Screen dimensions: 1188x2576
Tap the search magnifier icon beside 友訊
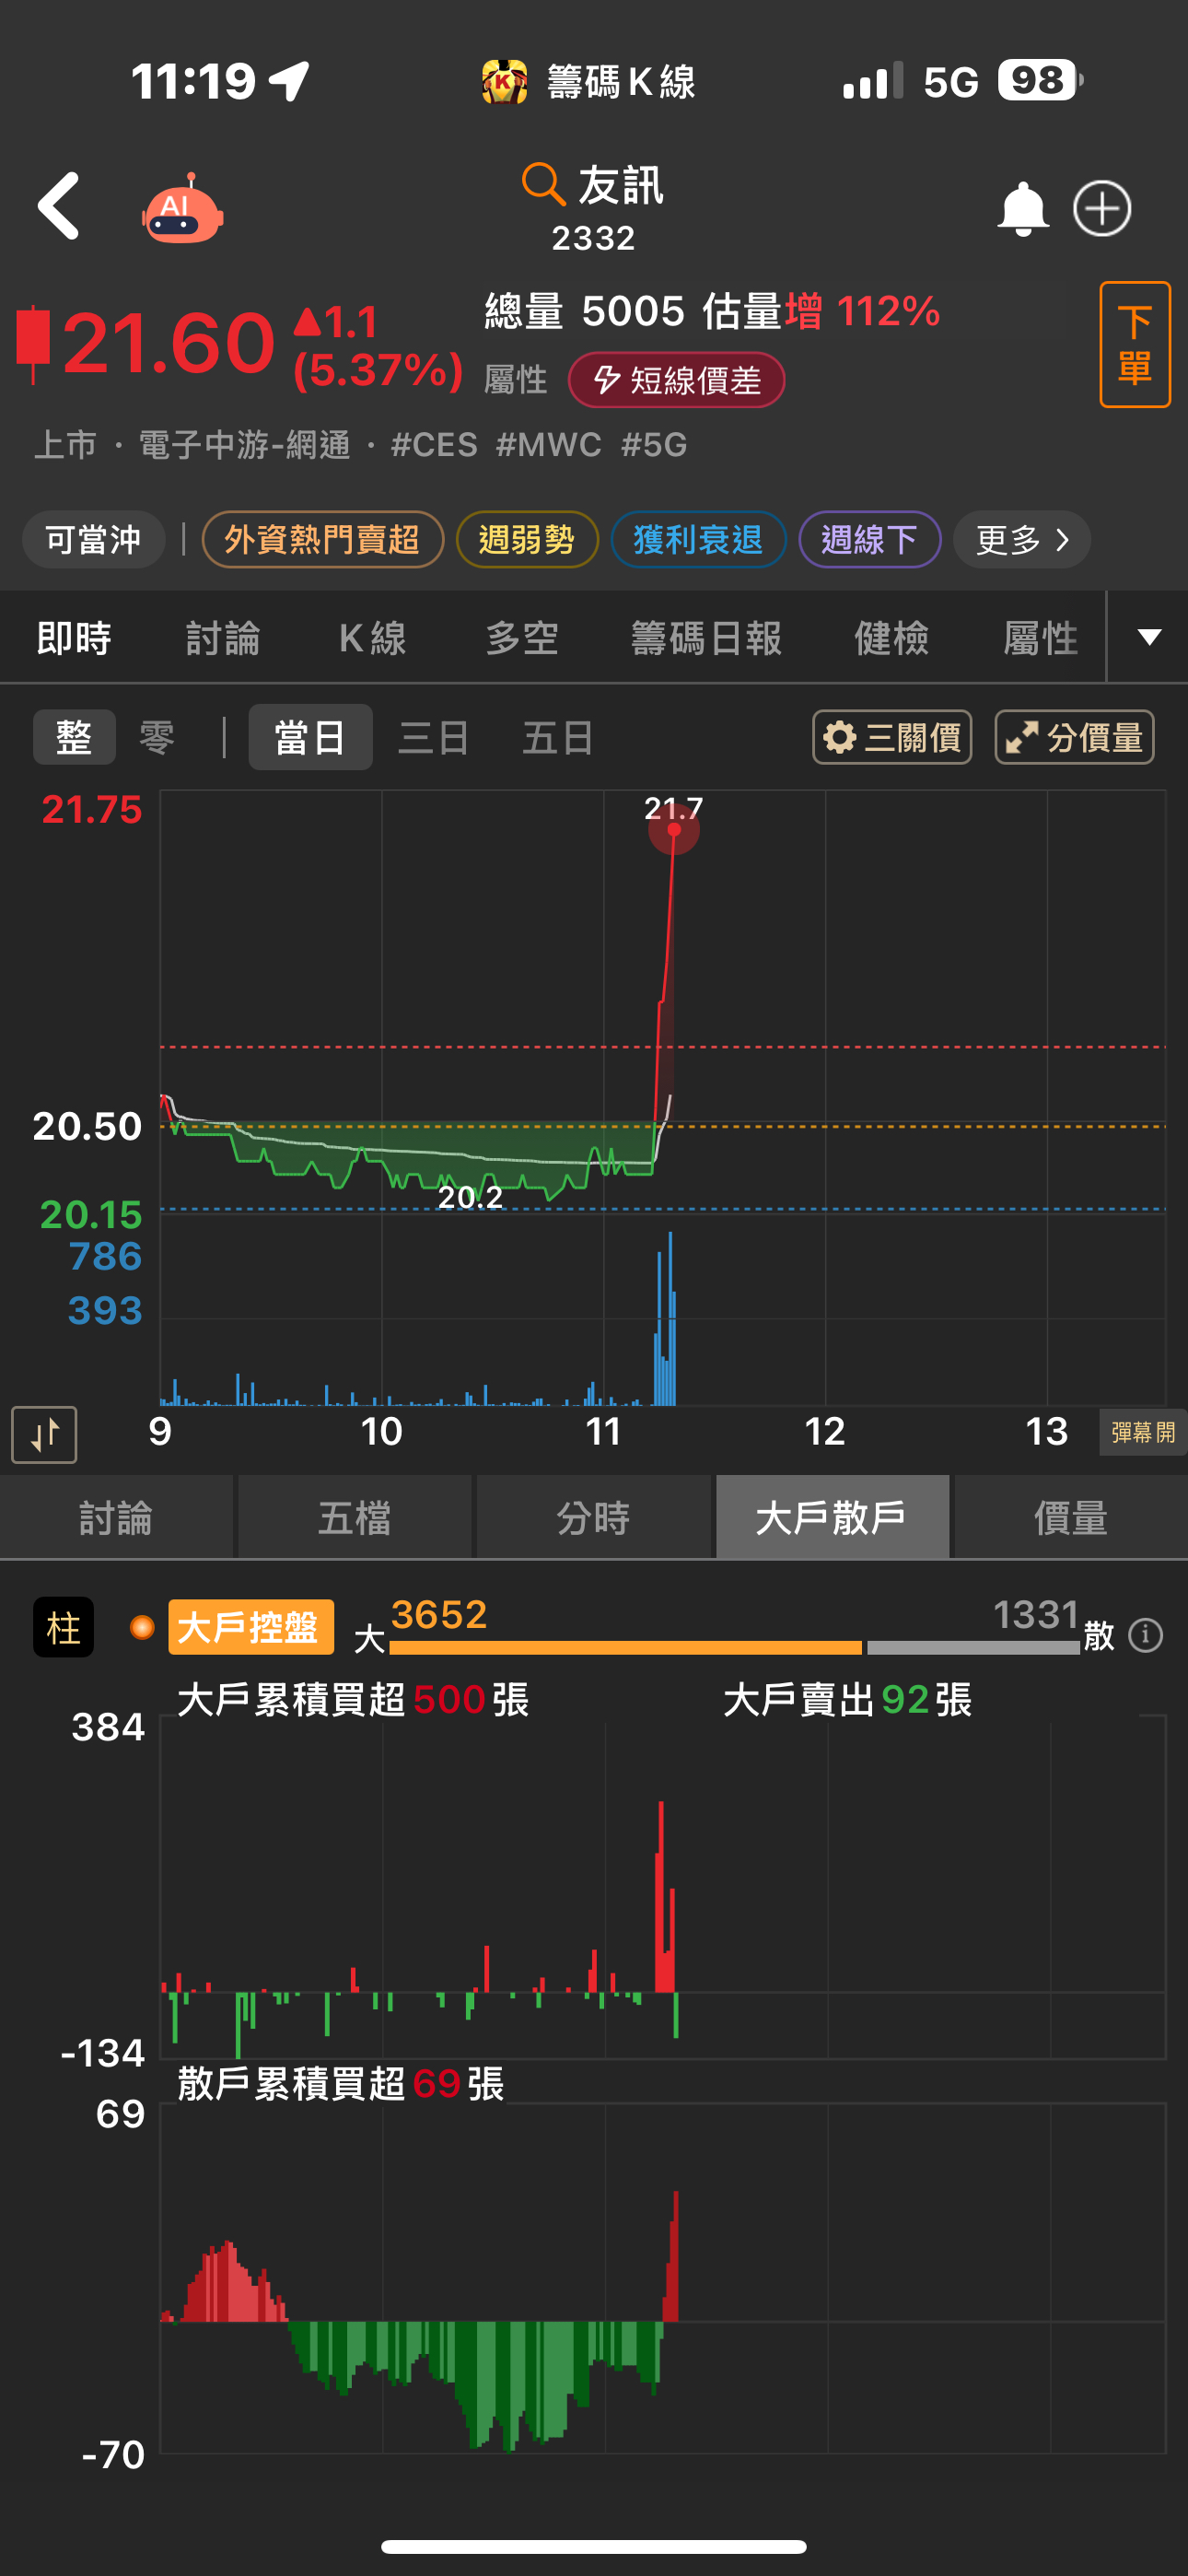click(x=543, y=184)
